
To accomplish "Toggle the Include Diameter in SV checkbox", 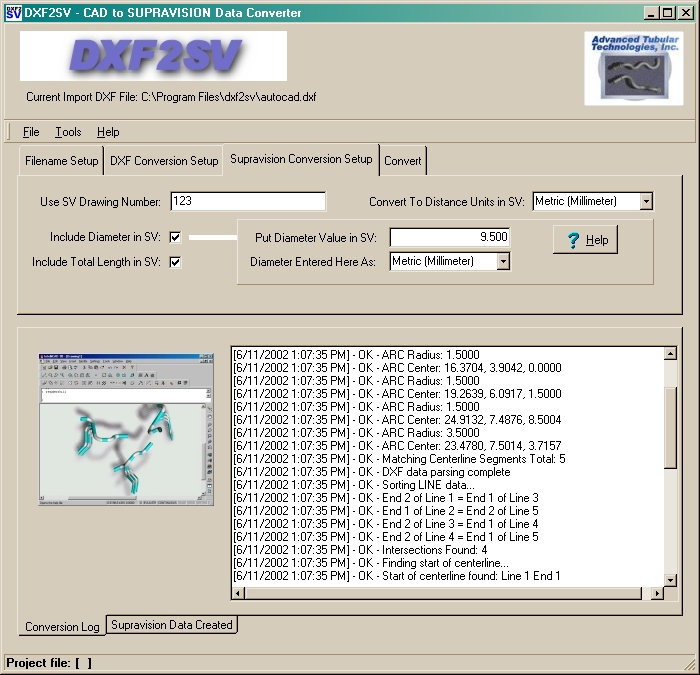I will pos(175,237).
